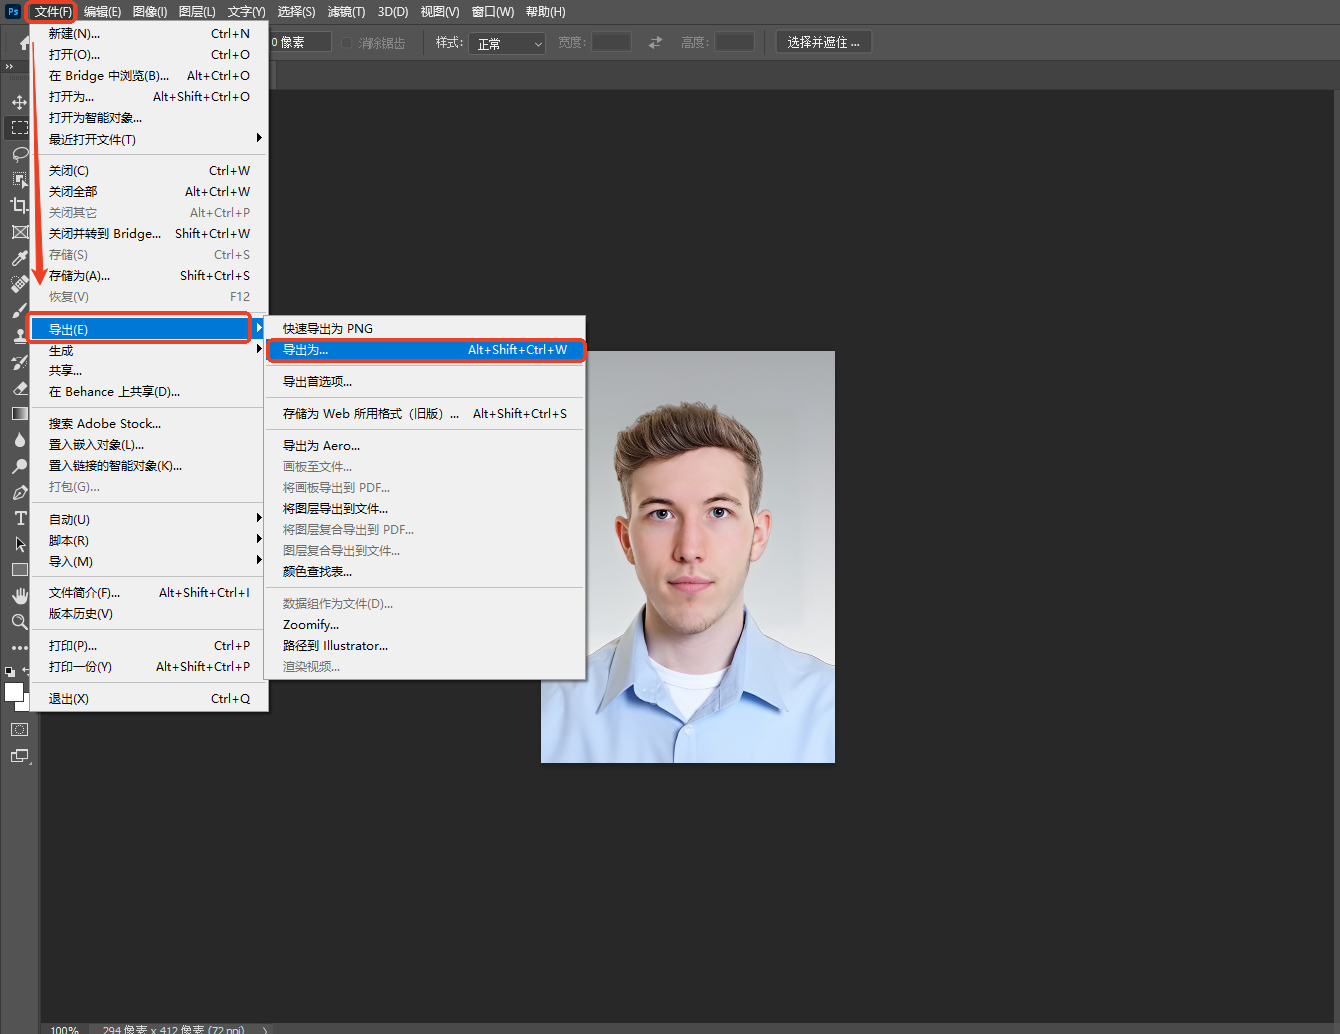Open the 样式 style dropdown
1340x1034 pixels.
click(507, 43)
